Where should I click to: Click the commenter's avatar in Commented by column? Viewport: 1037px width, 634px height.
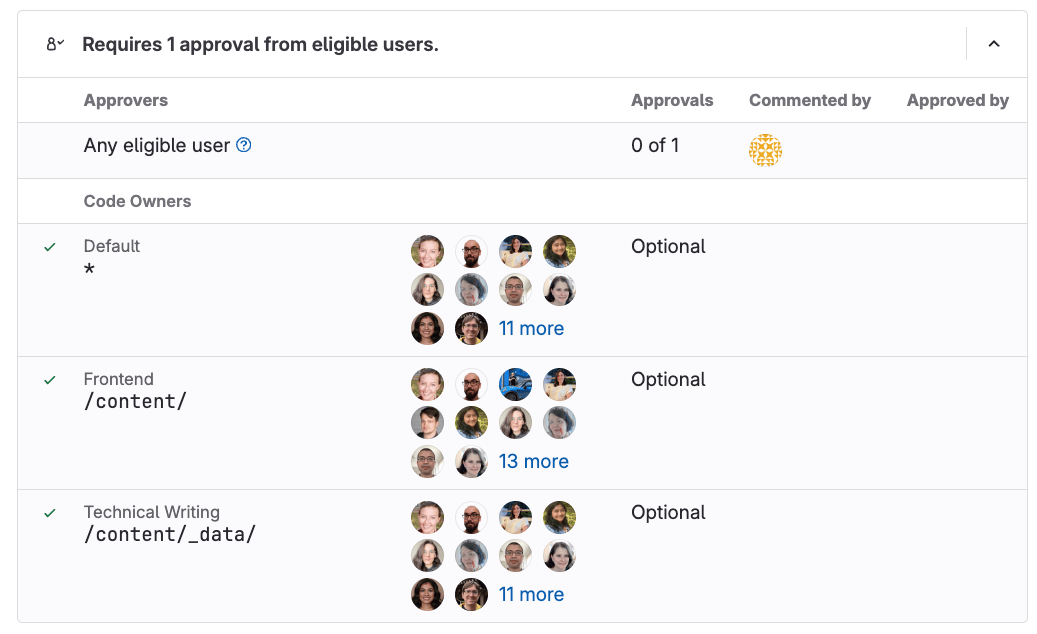pos(765,150)
